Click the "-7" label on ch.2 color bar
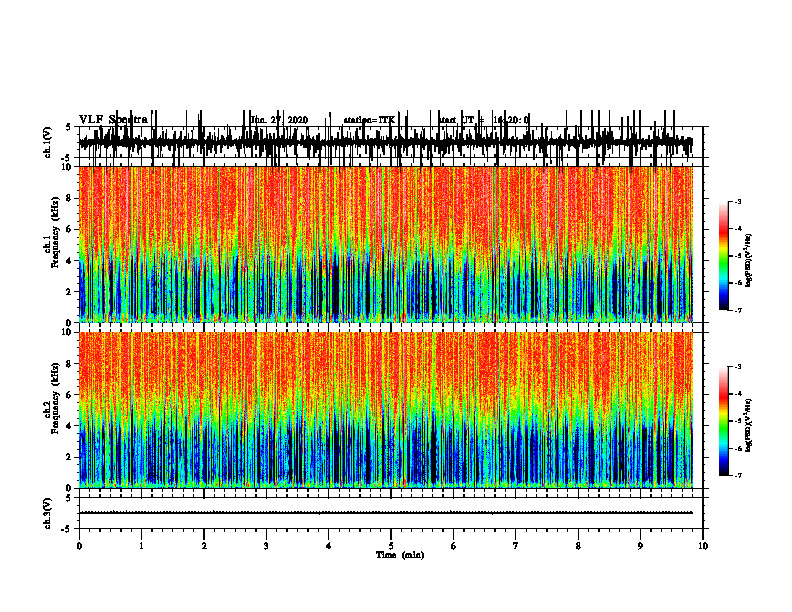 click(x=738, y=475)
